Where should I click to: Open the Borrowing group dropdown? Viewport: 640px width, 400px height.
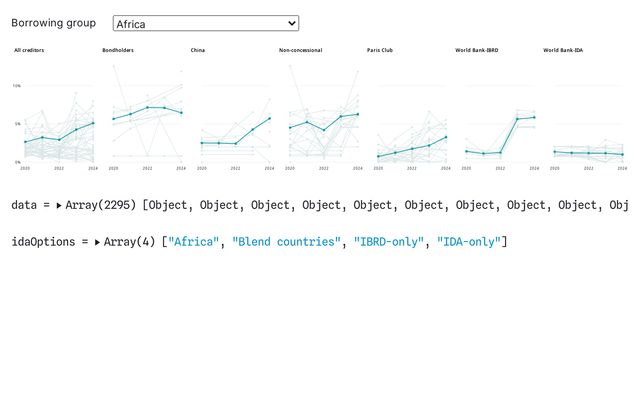[205, 23]
